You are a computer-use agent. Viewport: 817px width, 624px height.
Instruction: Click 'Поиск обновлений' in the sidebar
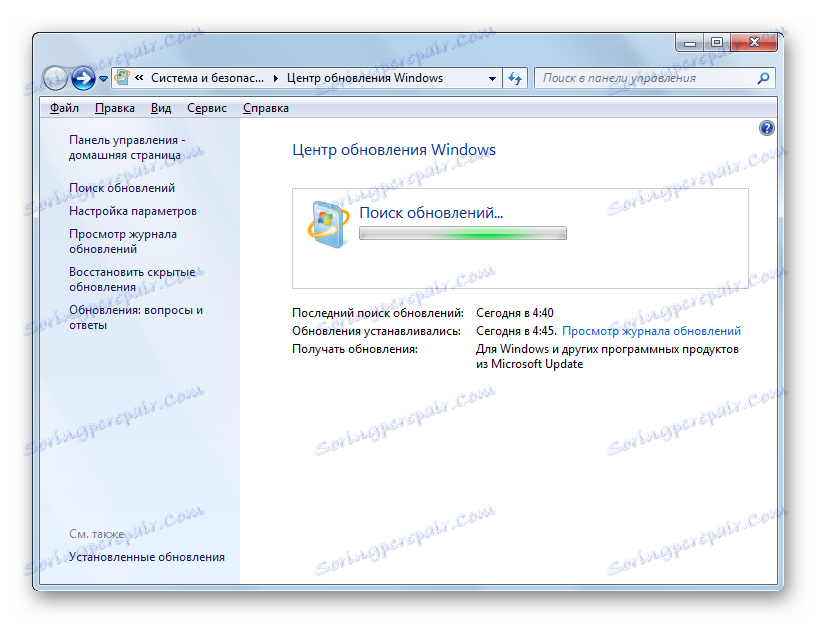coord(122,188)
